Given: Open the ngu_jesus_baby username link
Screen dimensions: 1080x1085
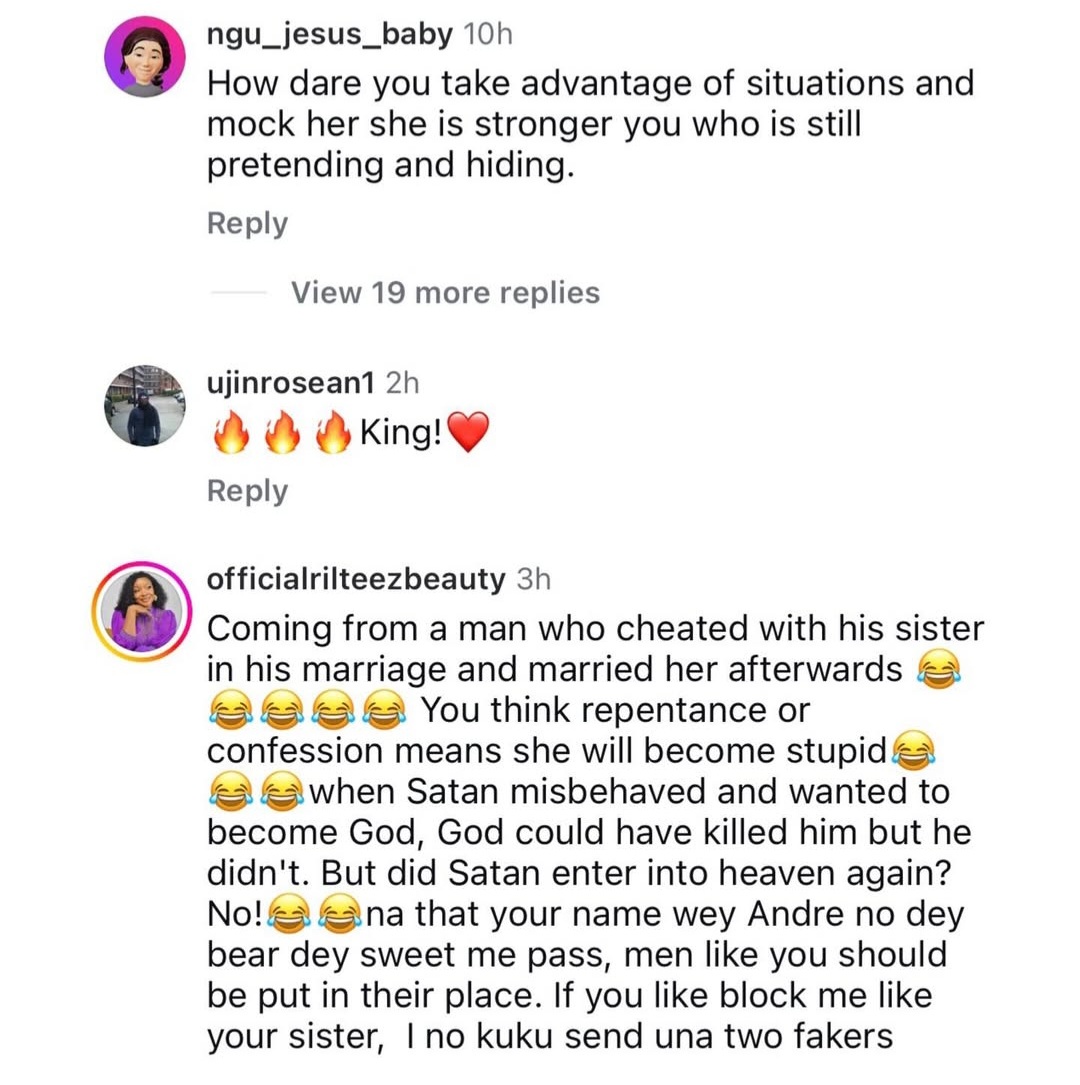Looking at the screenshot, I should [x=326, y=35].
